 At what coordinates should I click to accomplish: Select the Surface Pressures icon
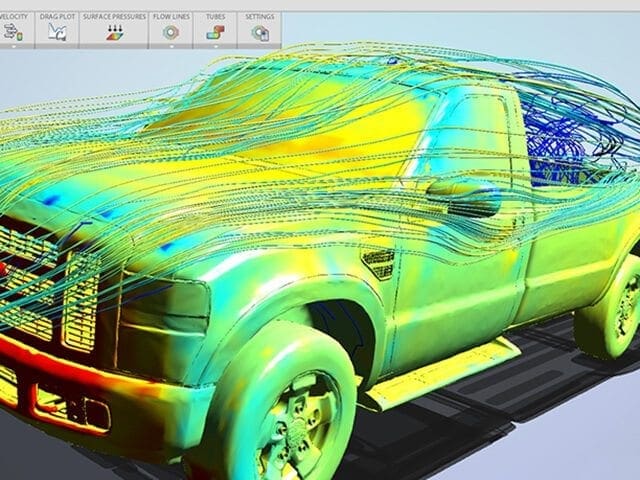coord(115,32)
